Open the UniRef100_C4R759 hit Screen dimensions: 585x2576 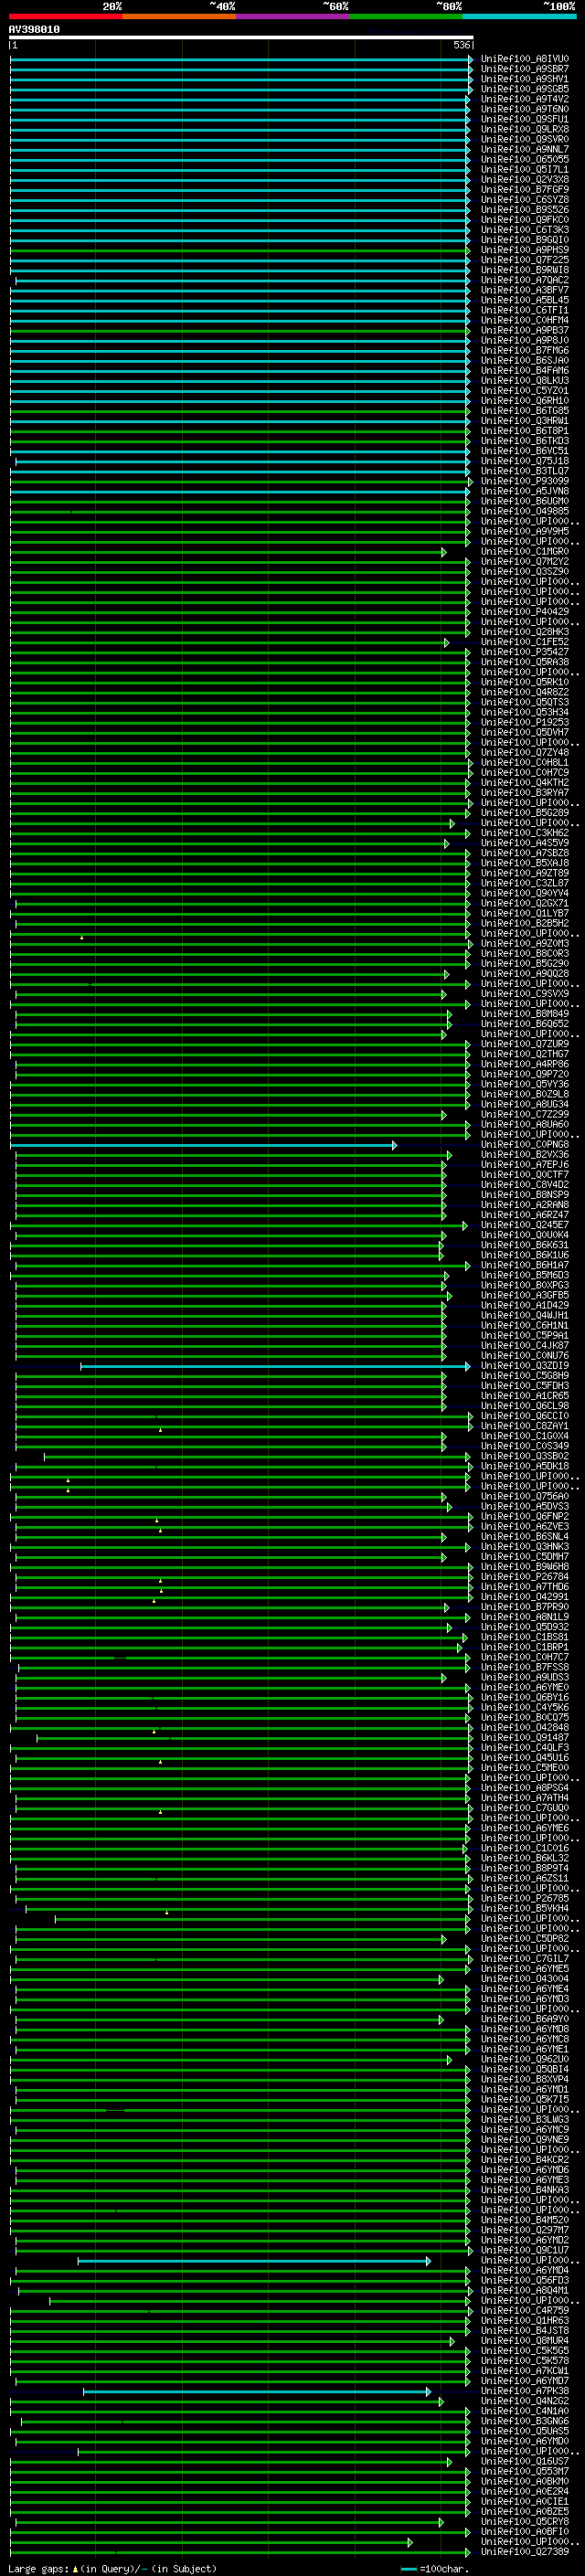[524, 2311]
